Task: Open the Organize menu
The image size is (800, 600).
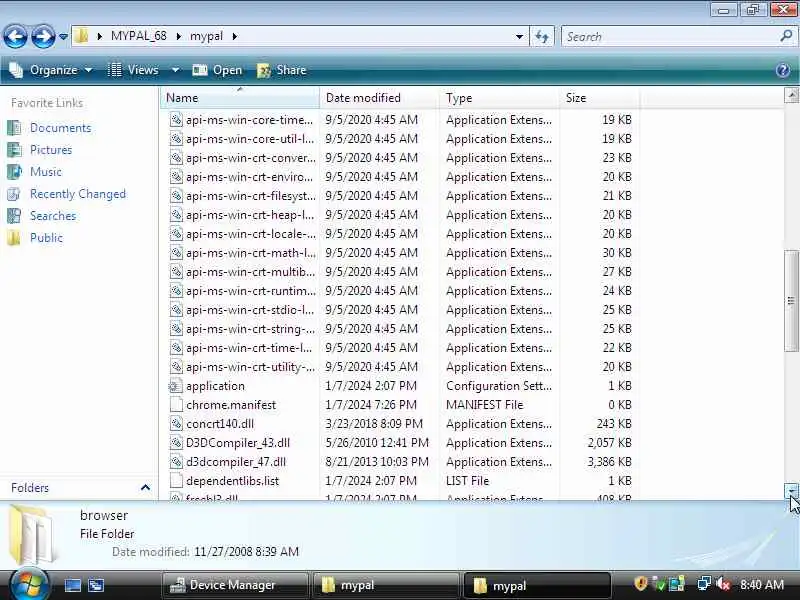Action: [x=51, y=70]
